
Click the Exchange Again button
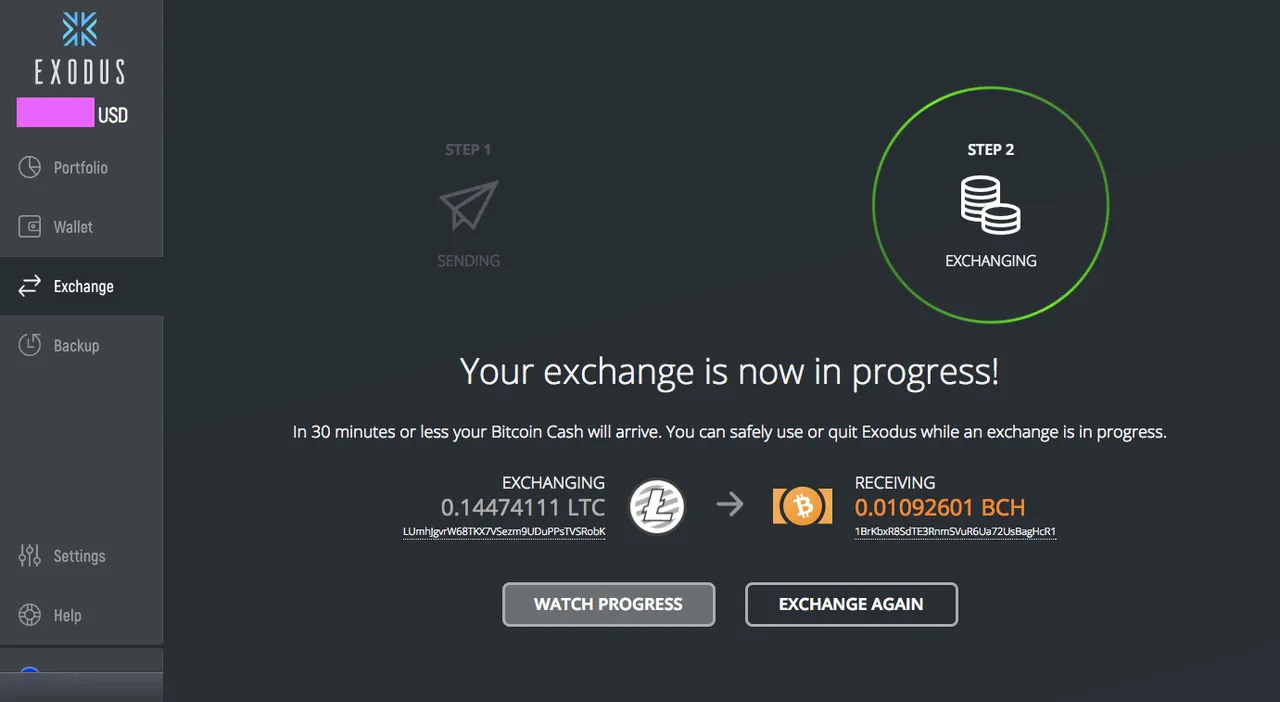[x=851, y=604]
